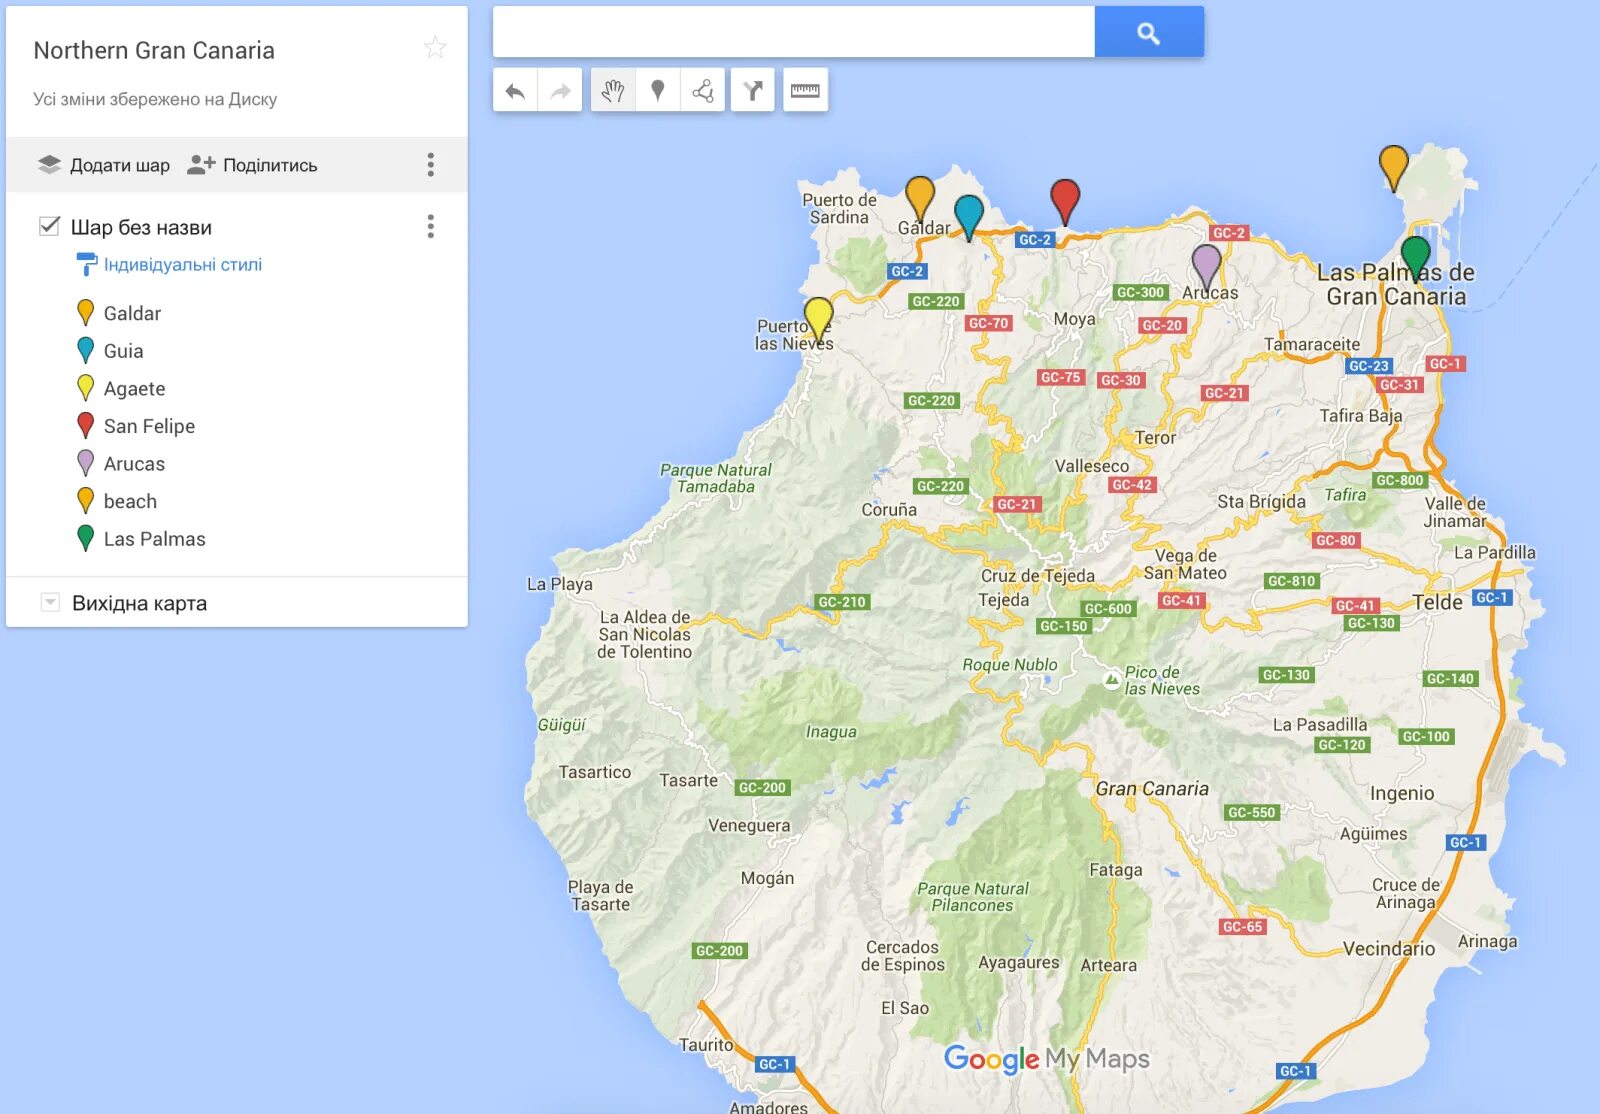Star the Northern Gran Canaria map
Image resolution: width=1600 pixels, height=1114 pixels.
435,47
